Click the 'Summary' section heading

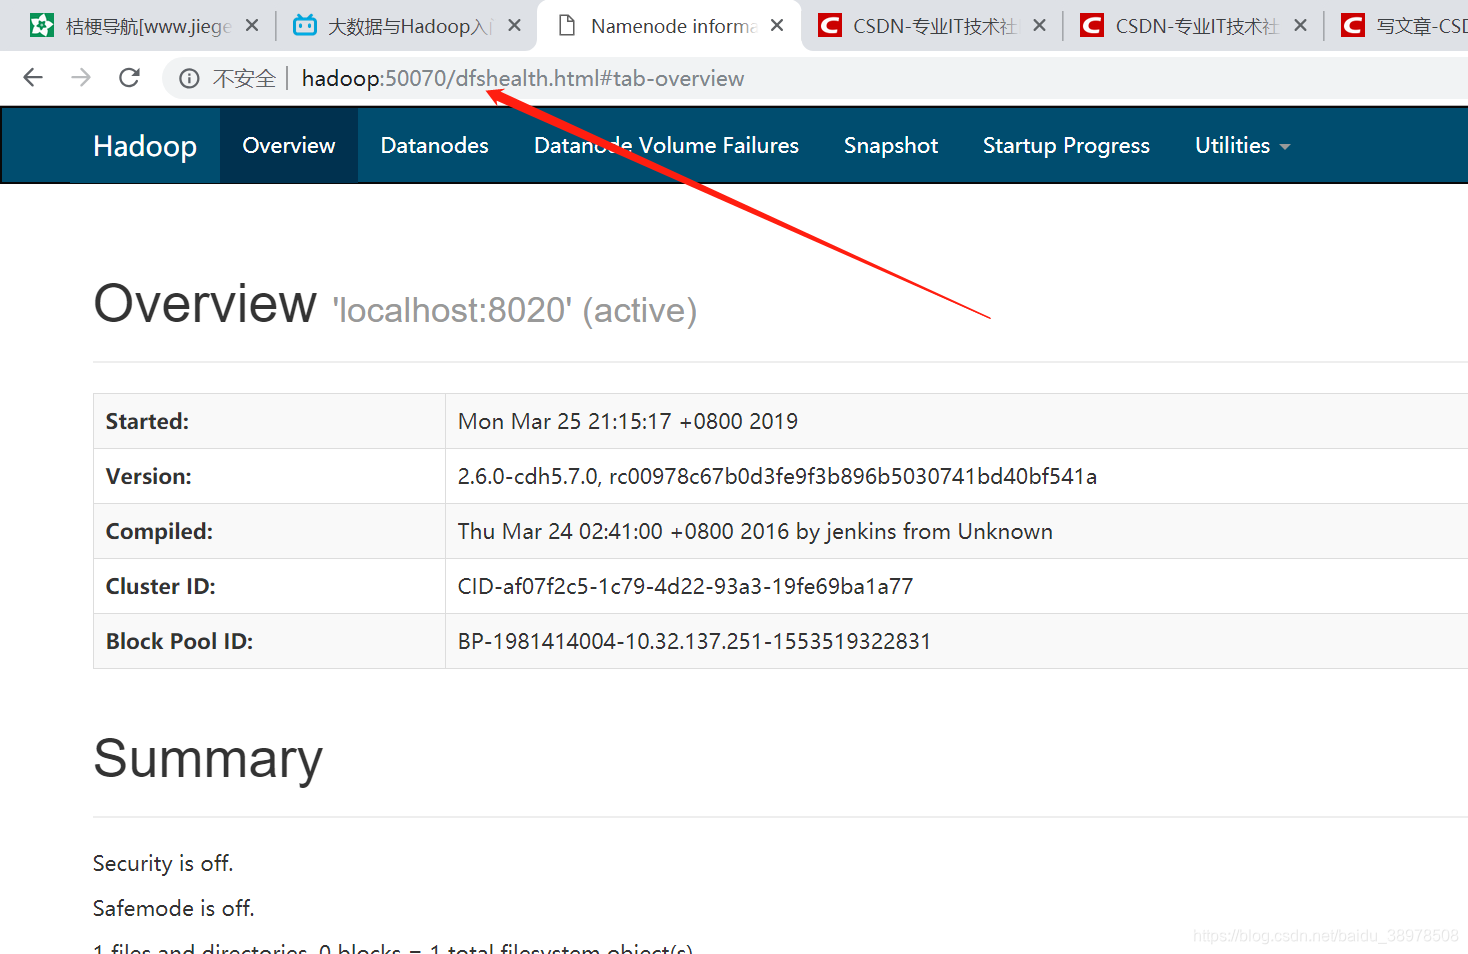(x=208, y=759)
